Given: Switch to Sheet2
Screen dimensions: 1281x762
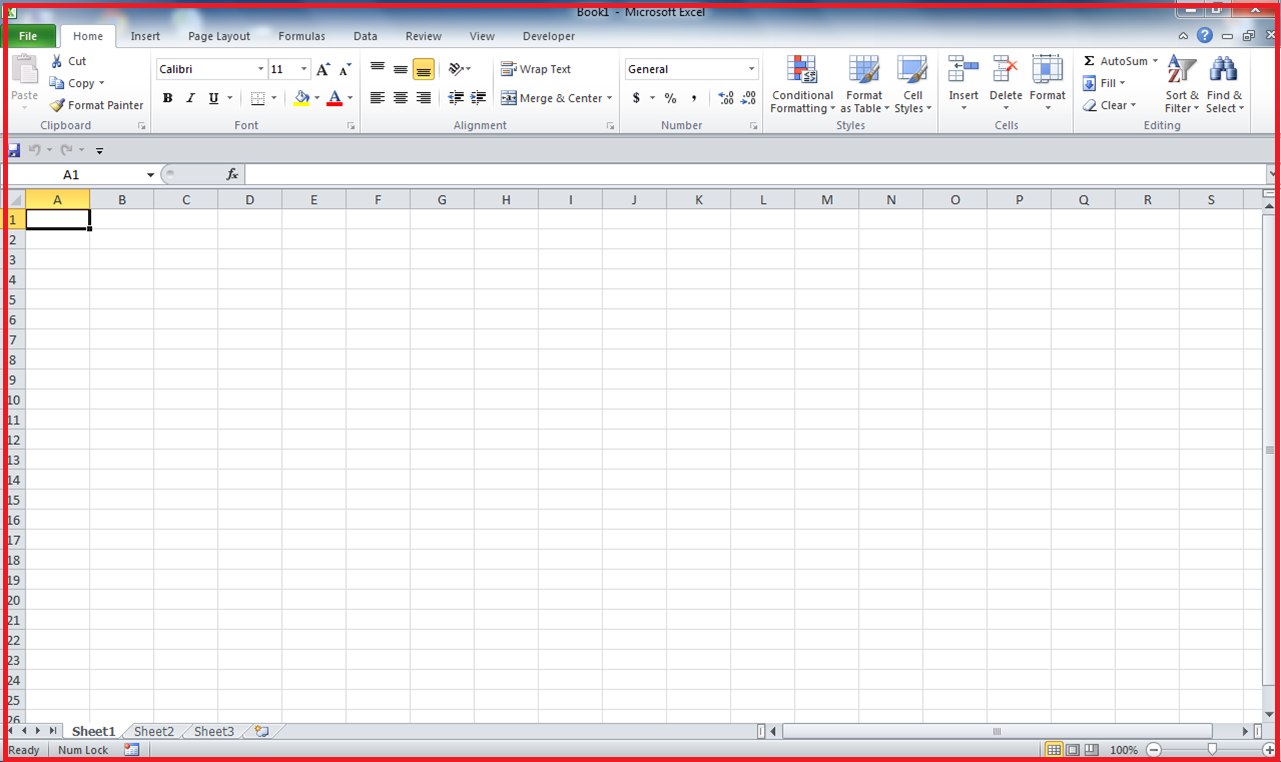Looking at the screenshot, I should coord(152,731).
